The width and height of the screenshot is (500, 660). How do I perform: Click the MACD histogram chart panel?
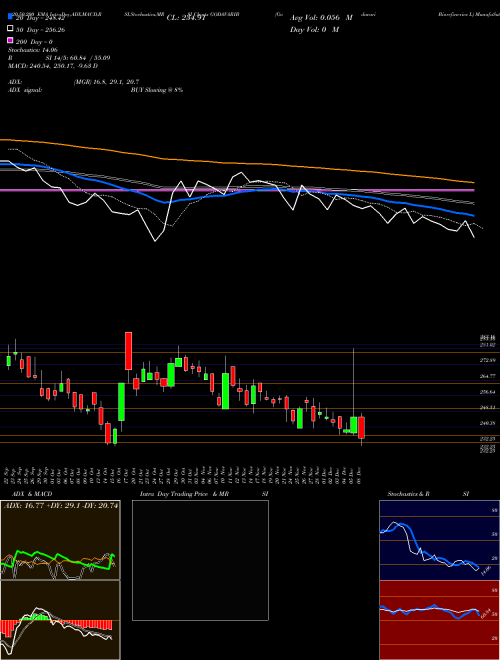60,620
